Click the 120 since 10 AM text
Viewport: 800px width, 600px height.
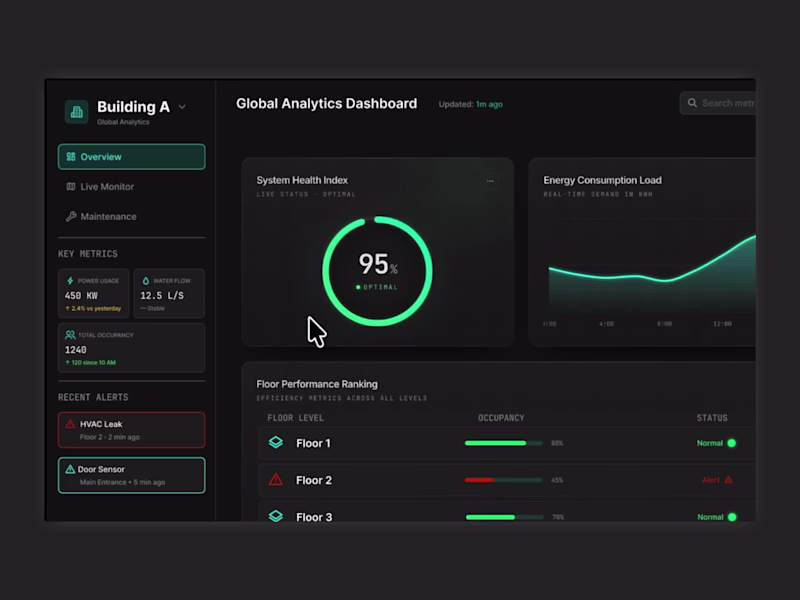(91, 362)
